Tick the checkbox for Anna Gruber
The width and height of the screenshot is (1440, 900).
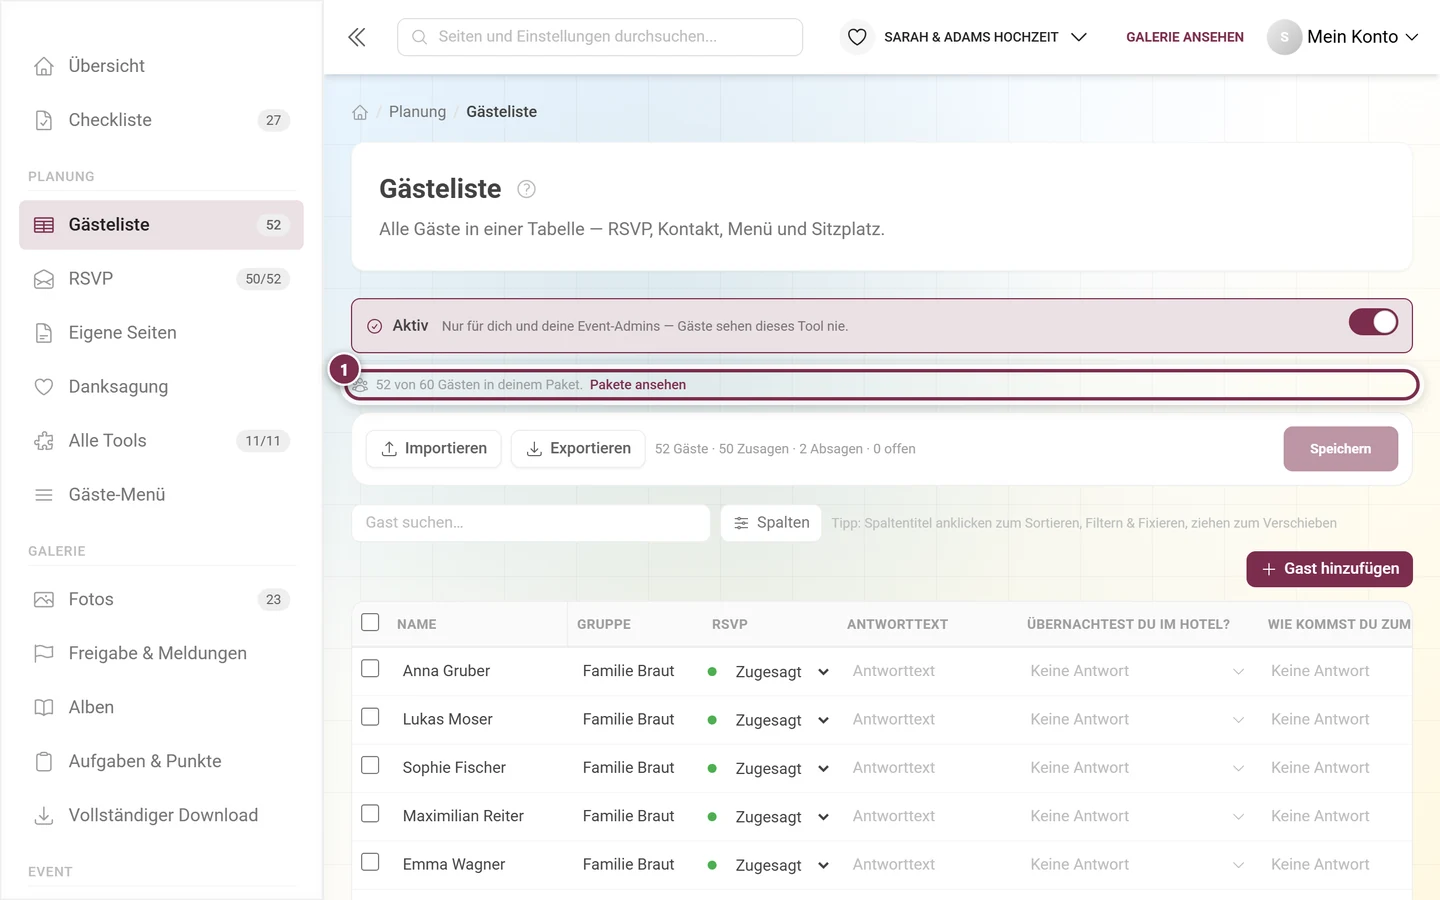click(x=370, y=668)
